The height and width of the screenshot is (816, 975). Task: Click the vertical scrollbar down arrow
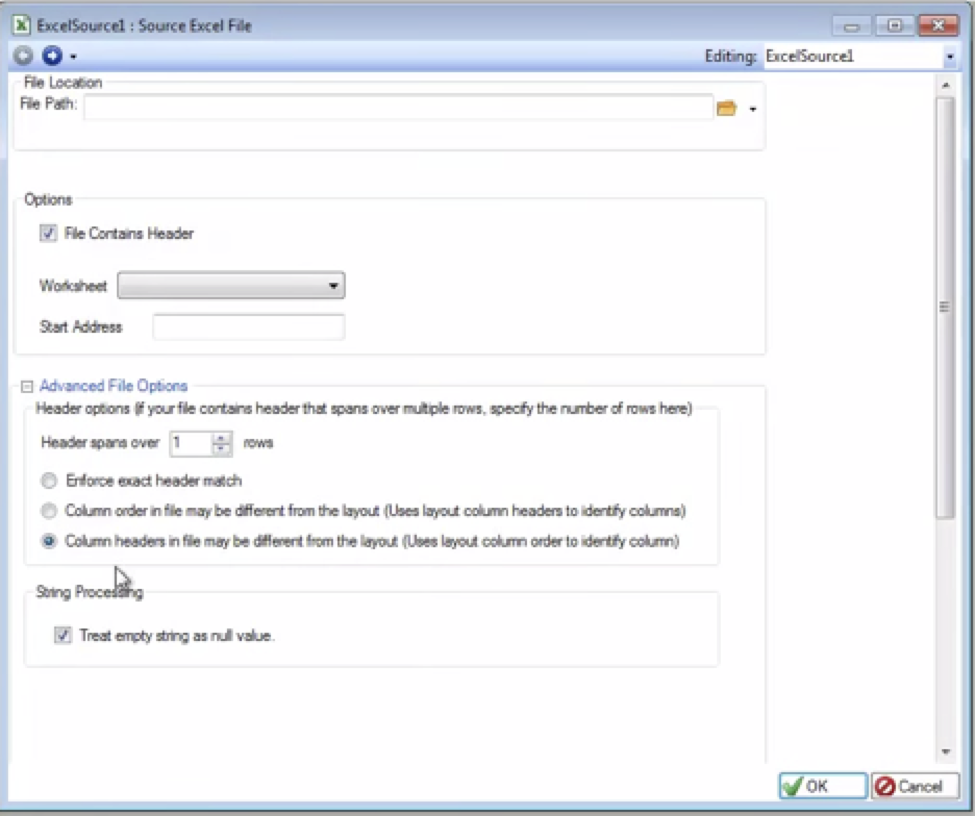coord(945,752)
